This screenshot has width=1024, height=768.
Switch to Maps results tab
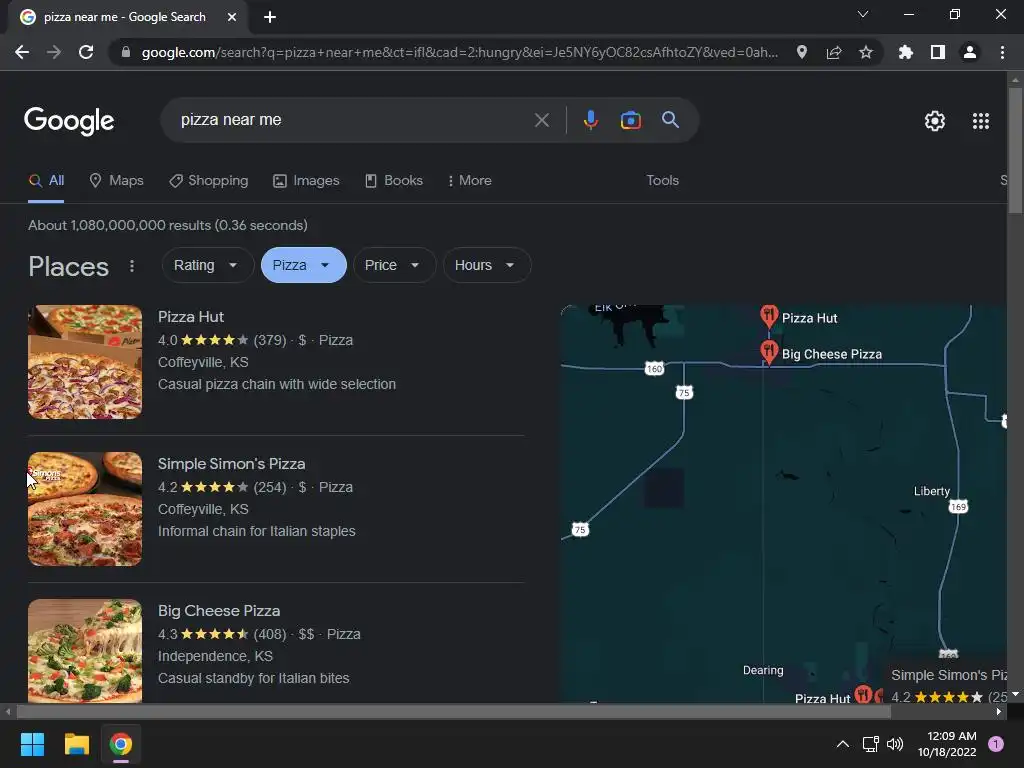[116, 181]
